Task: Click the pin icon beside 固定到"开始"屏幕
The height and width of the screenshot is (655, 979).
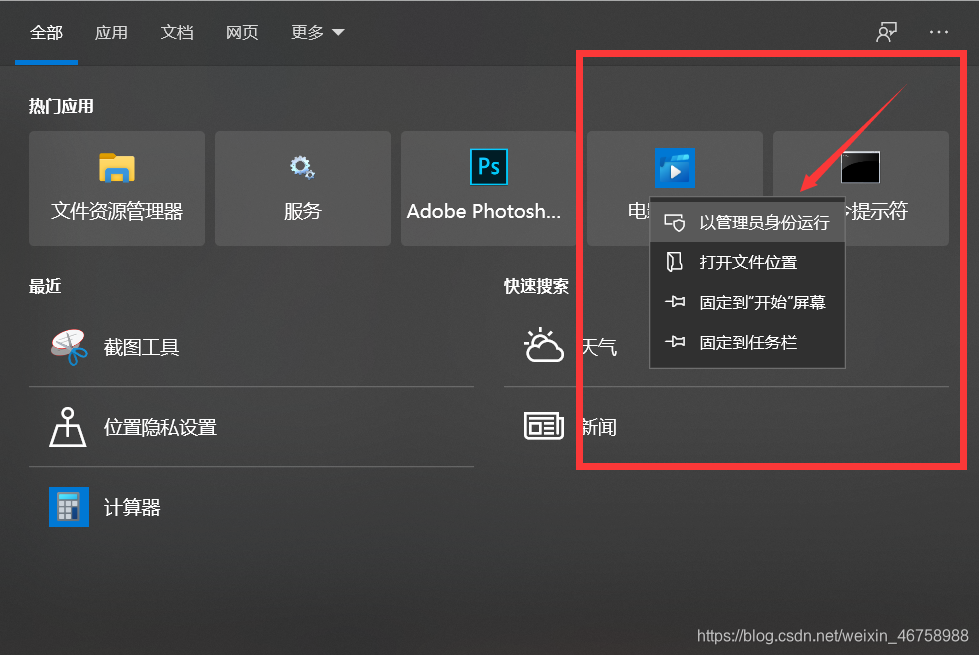Action: coord(675,302)
